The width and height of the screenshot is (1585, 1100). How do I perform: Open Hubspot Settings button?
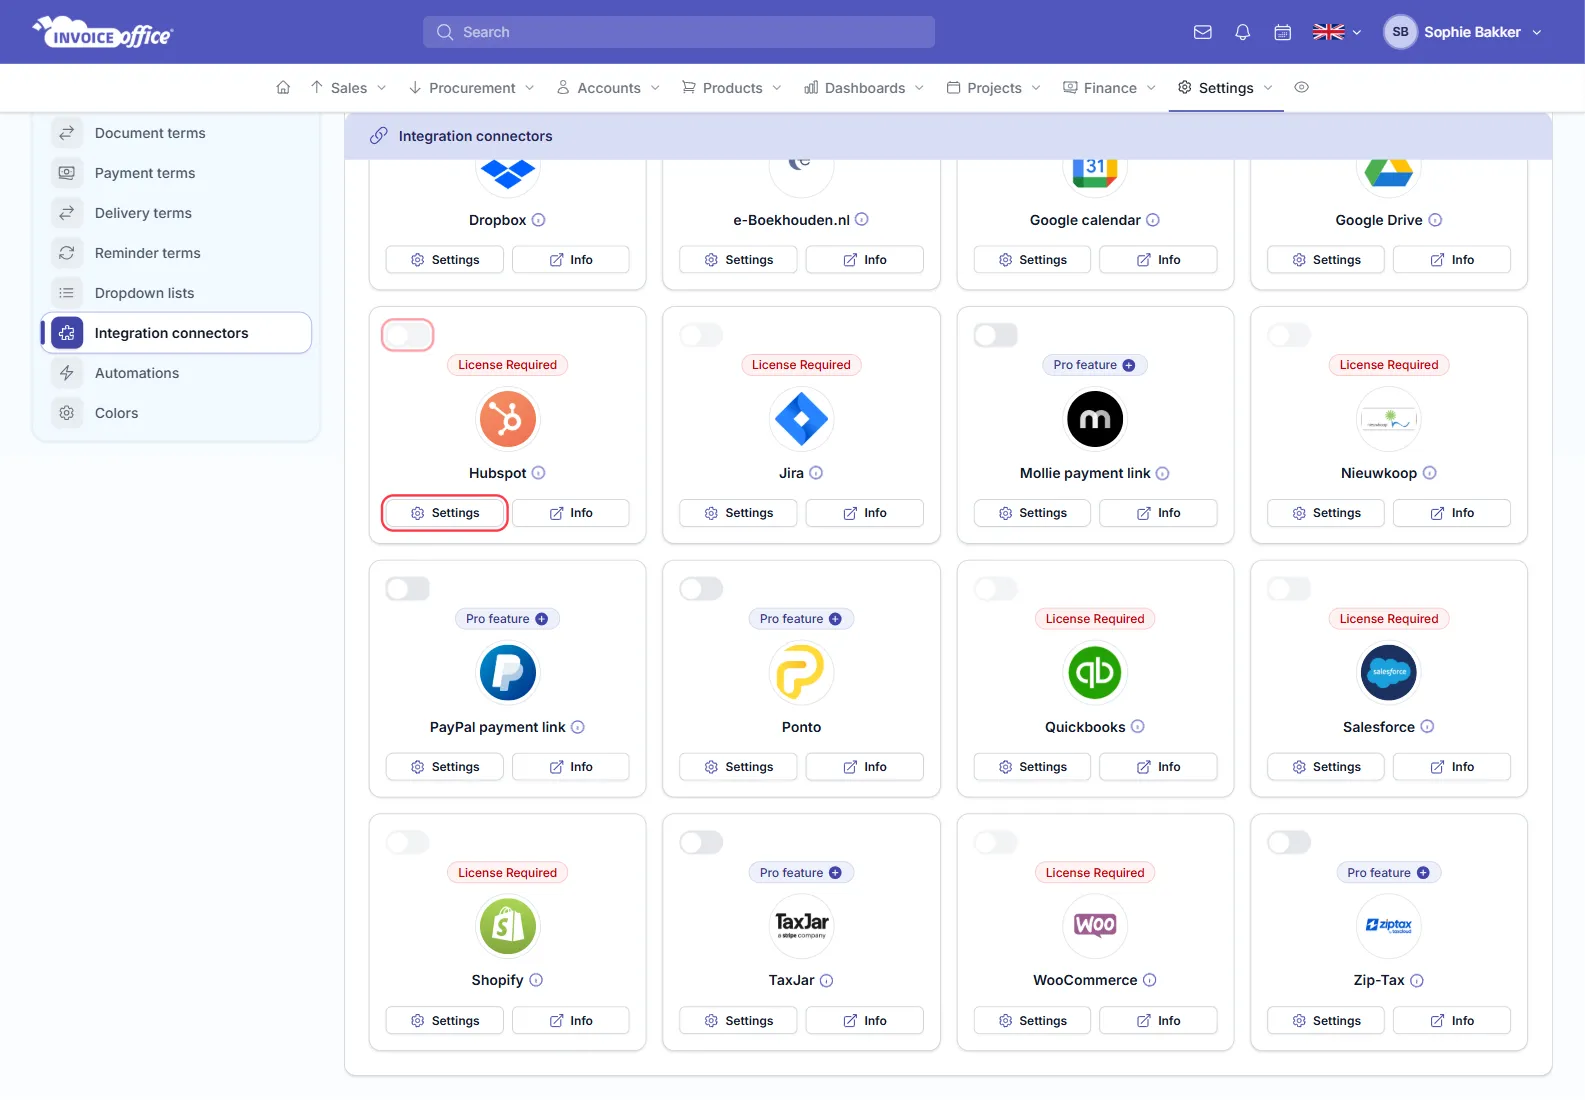445,513
